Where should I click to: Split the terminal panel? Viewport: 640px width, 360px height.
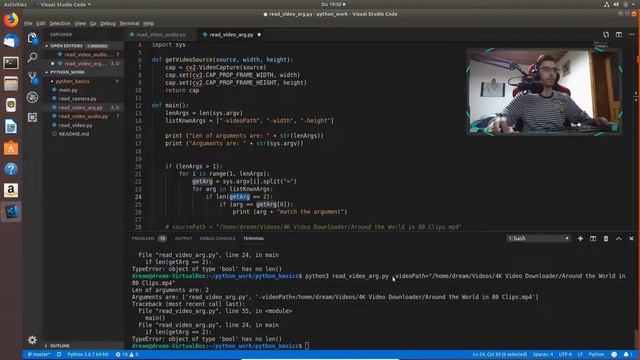pos(593,238)
